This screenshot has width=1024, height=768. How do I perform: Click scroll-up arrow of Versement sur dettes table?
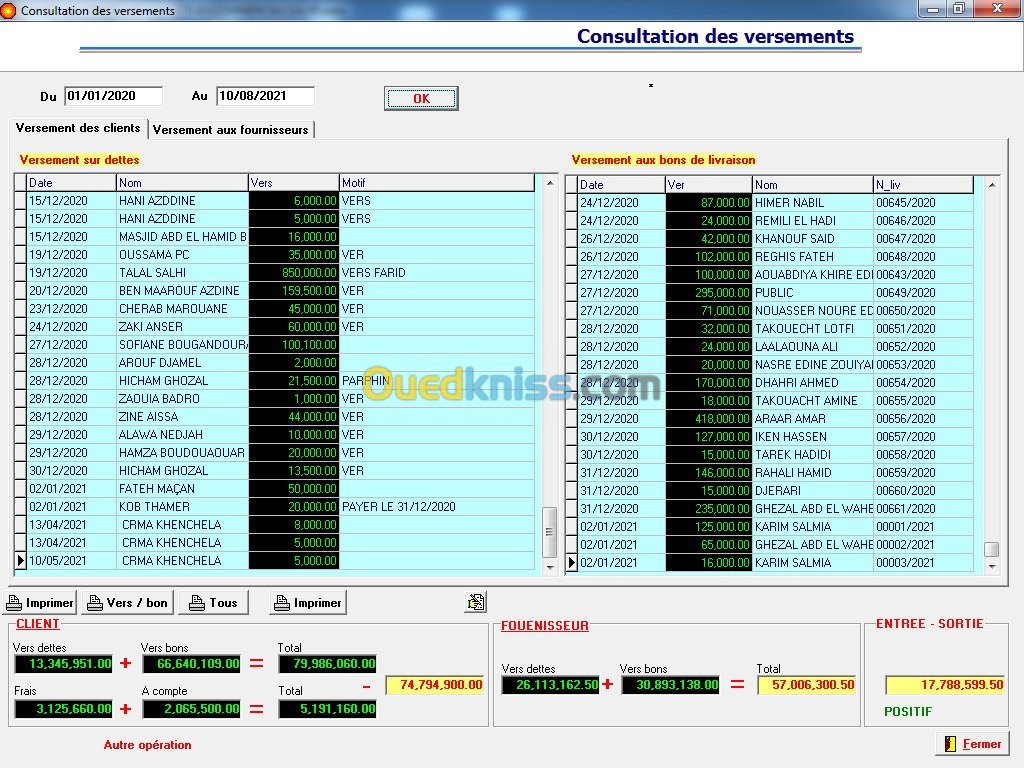[549, 184]
